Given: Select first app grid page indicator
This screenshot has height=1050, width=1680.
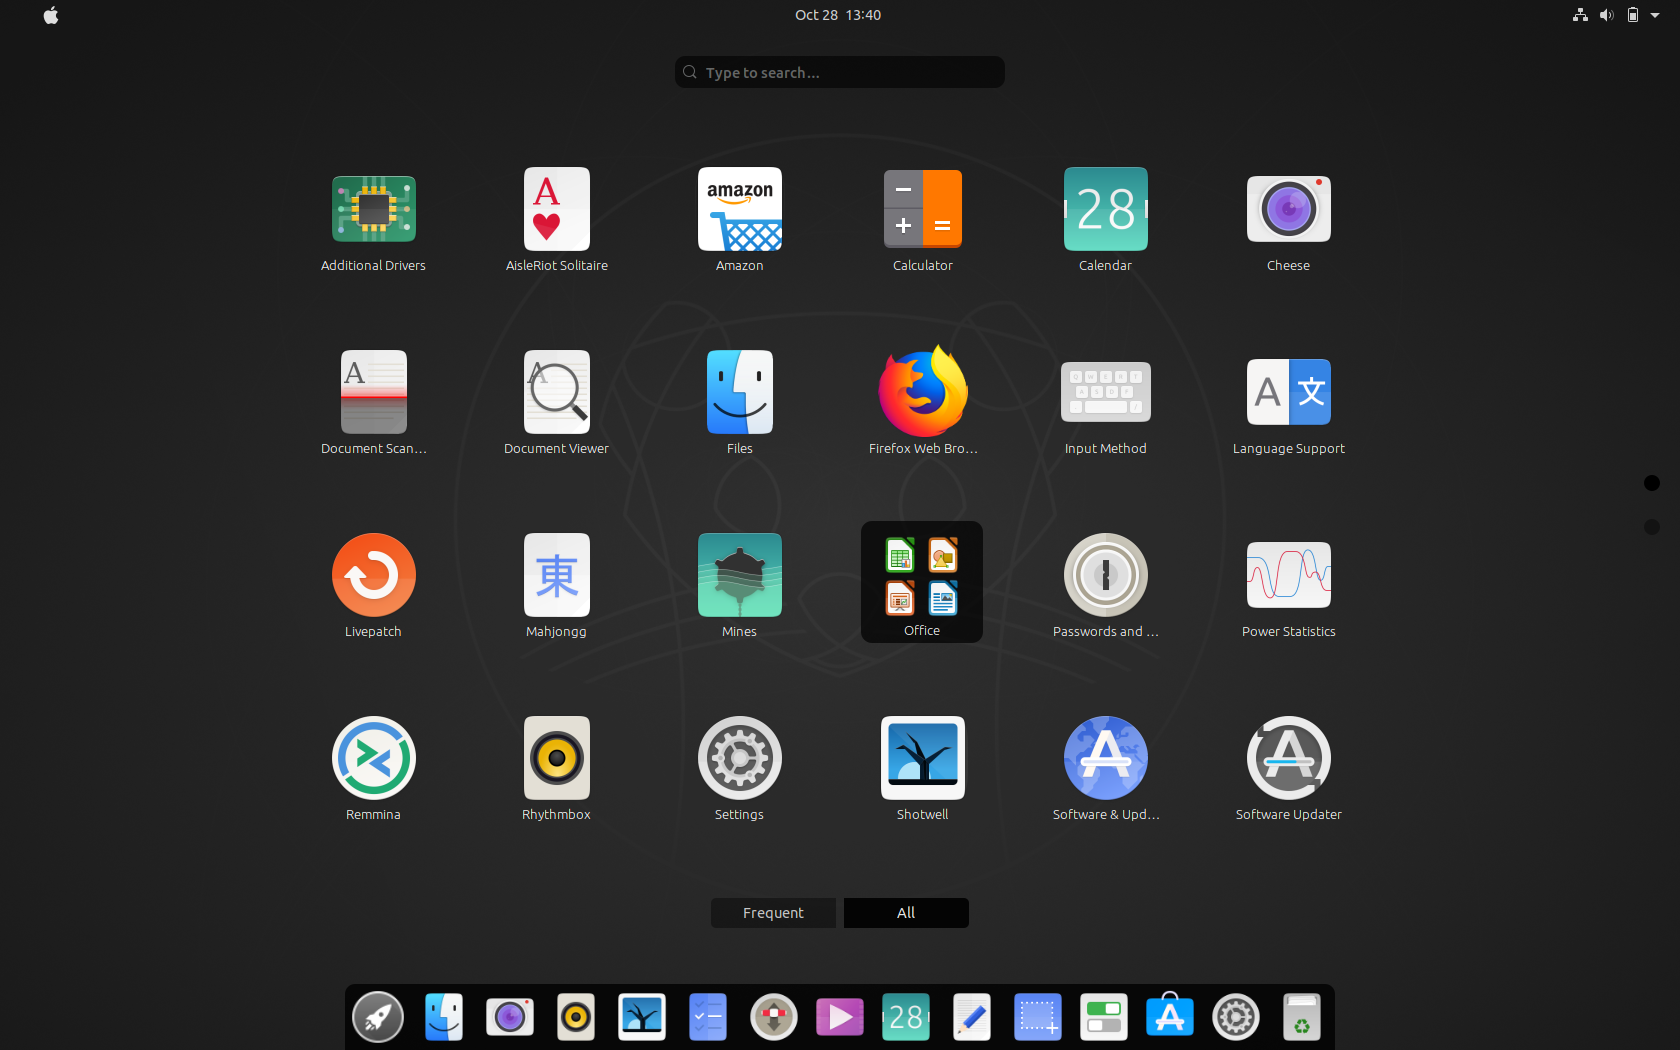Looking at the screenshot, I should pyautogui.click(x=1652, y=483).
